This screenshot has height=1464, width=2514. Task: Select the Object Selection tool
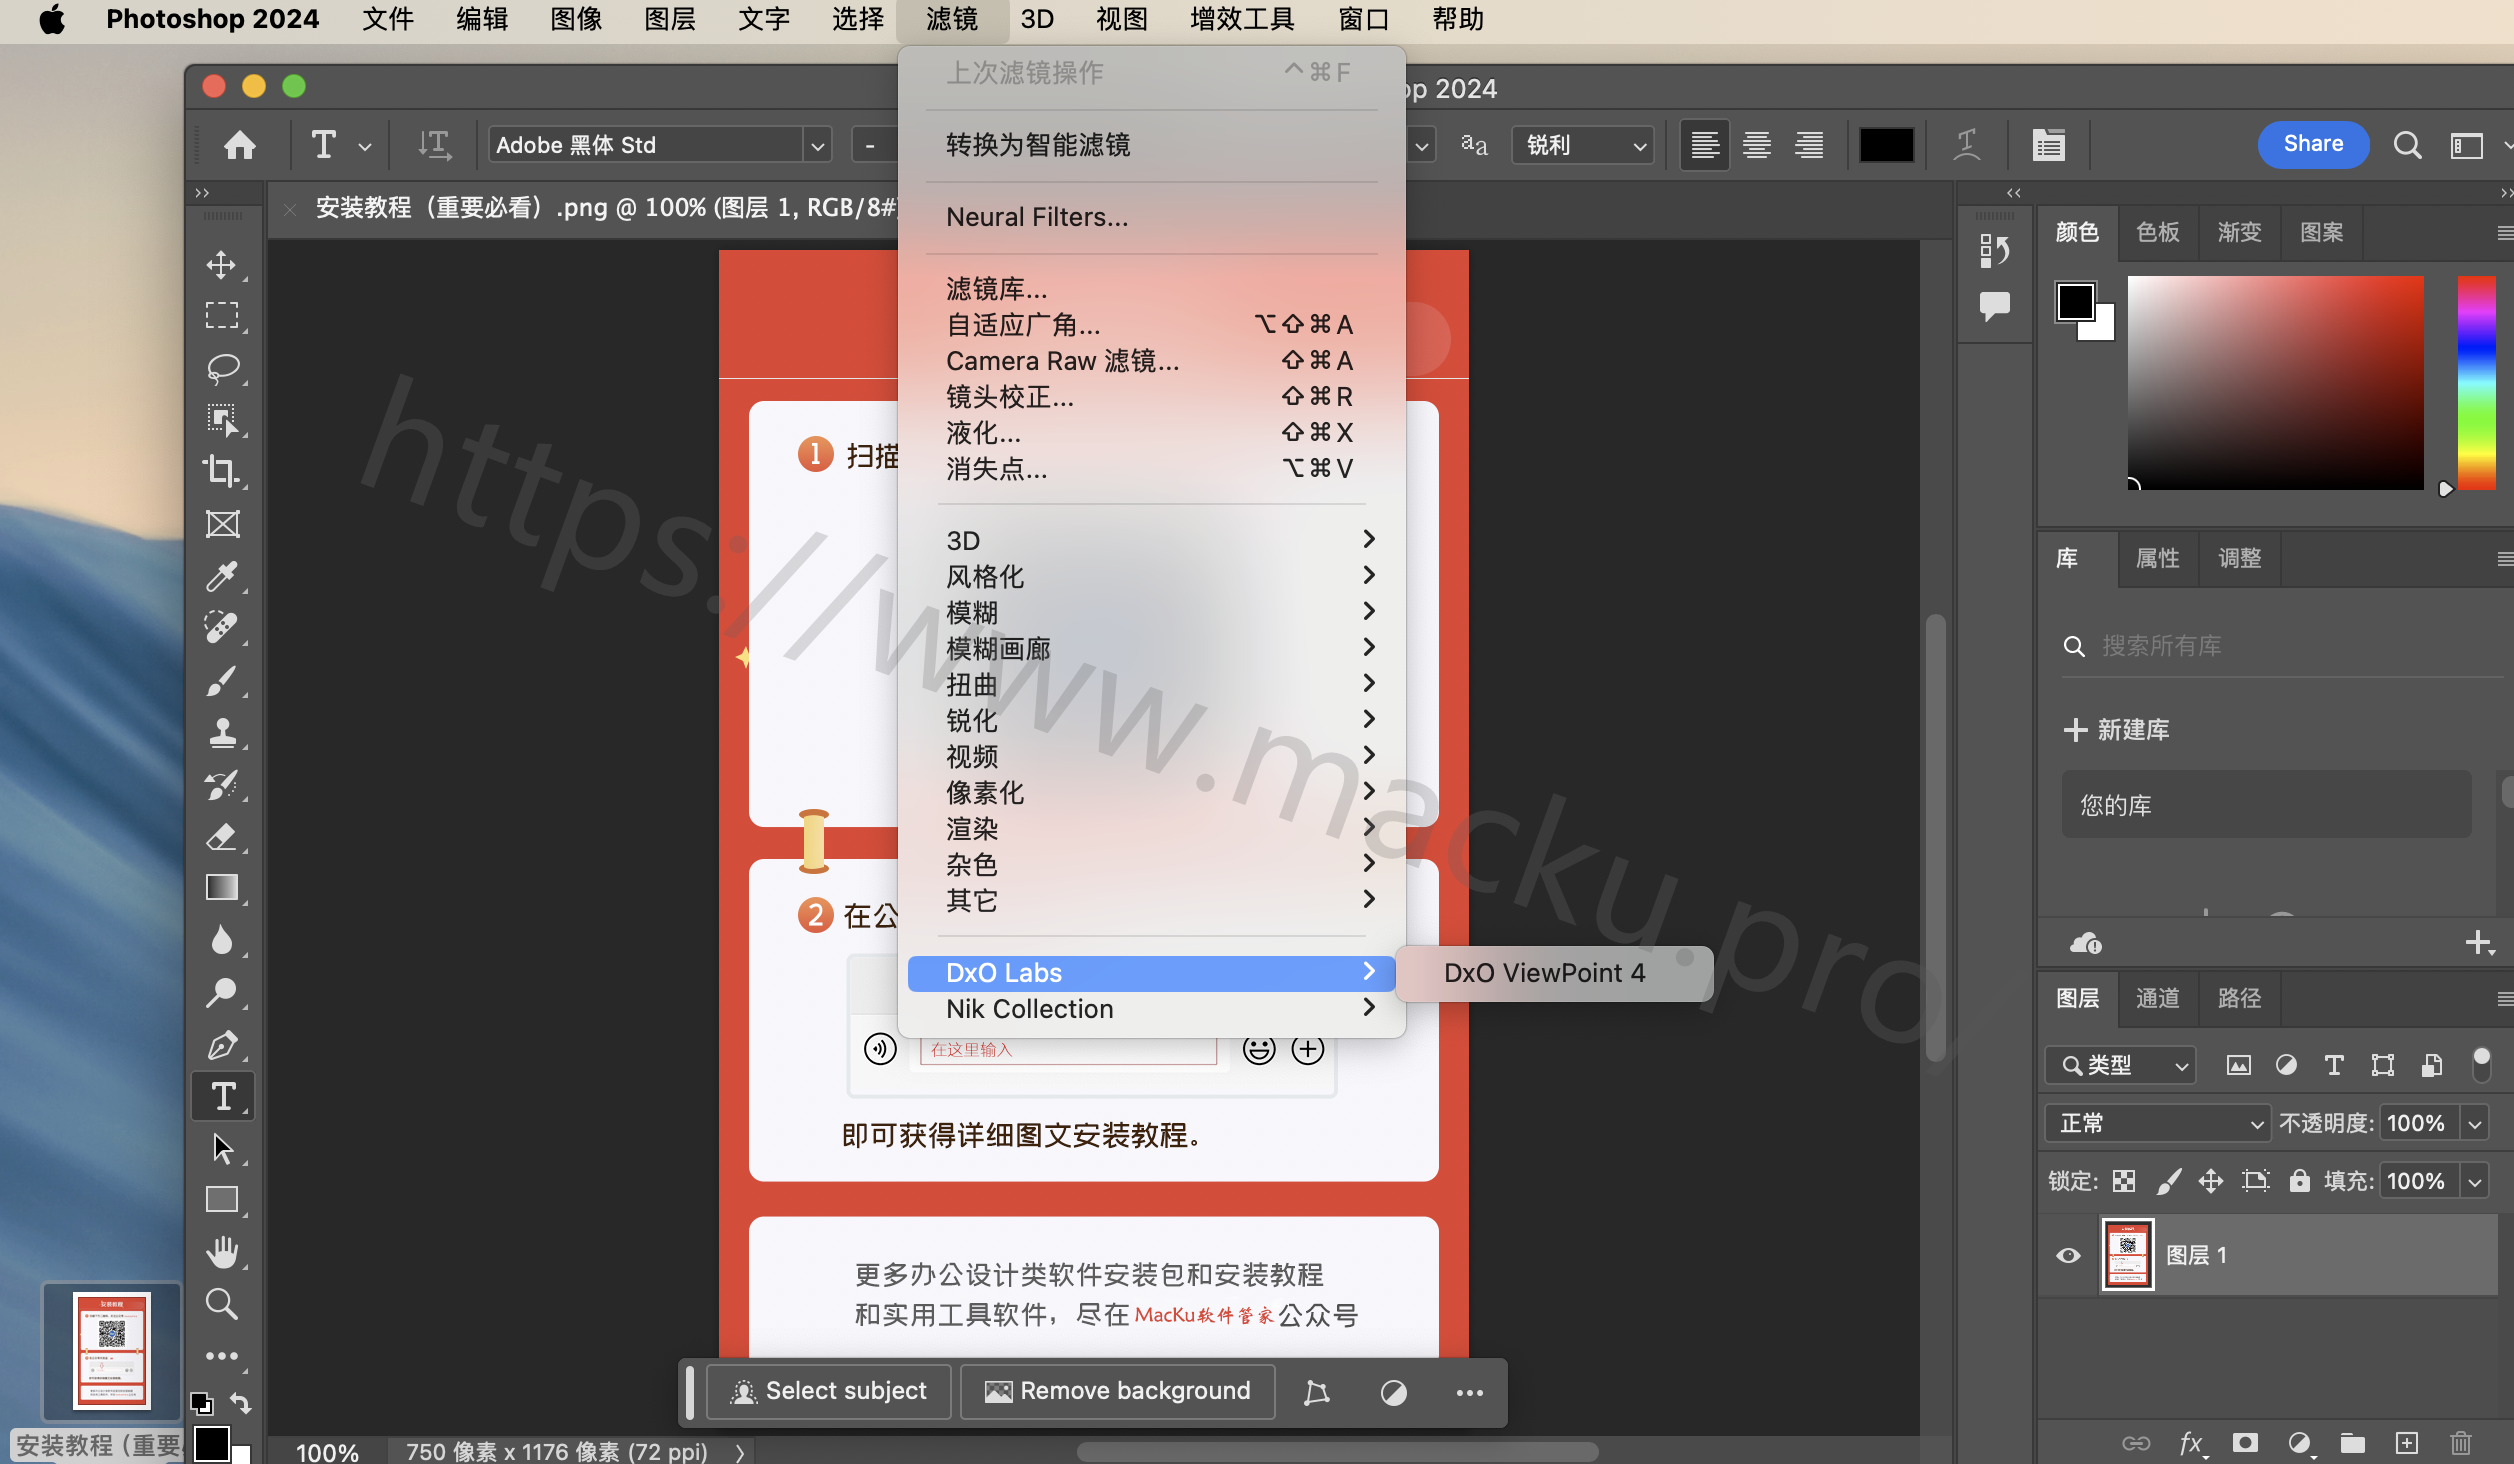tap(222, 420)
